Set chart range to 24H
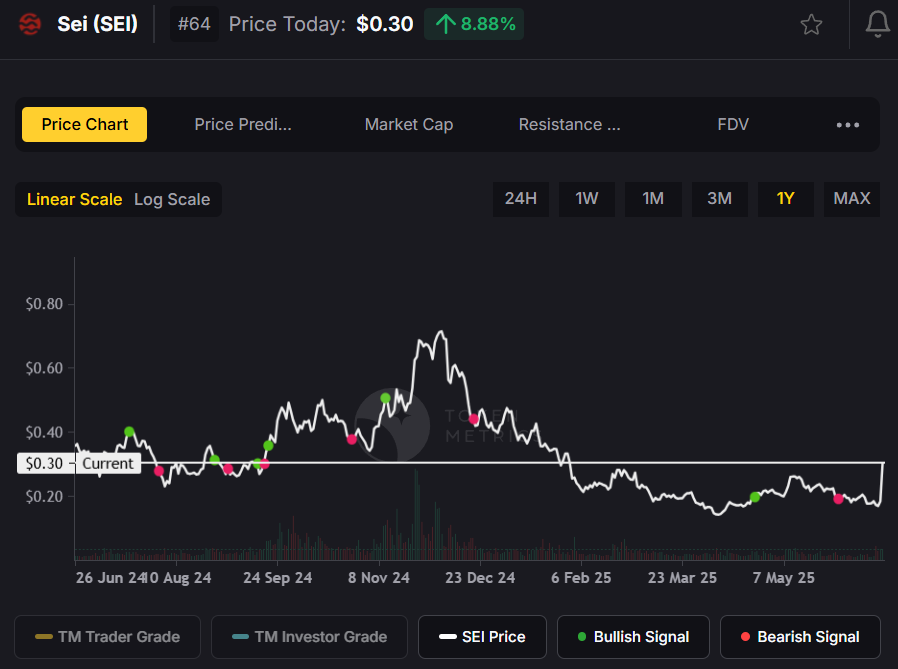This screenshot has width=898, height=669. [521, 199]
